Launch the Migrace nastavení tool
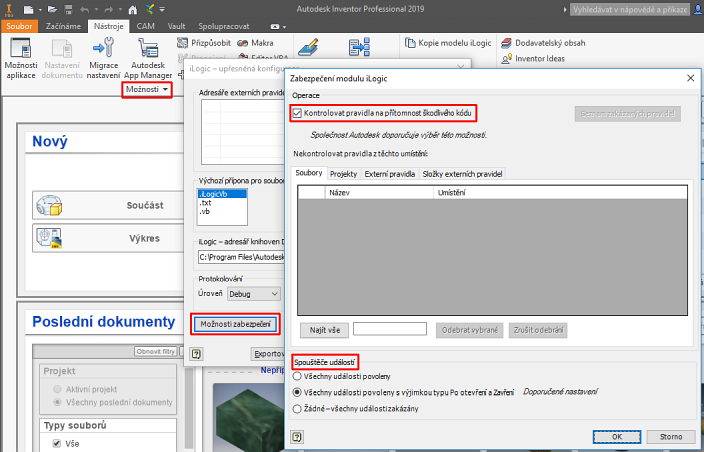The width and height of the screenshot is (704, 452). (x=103, y=58)
